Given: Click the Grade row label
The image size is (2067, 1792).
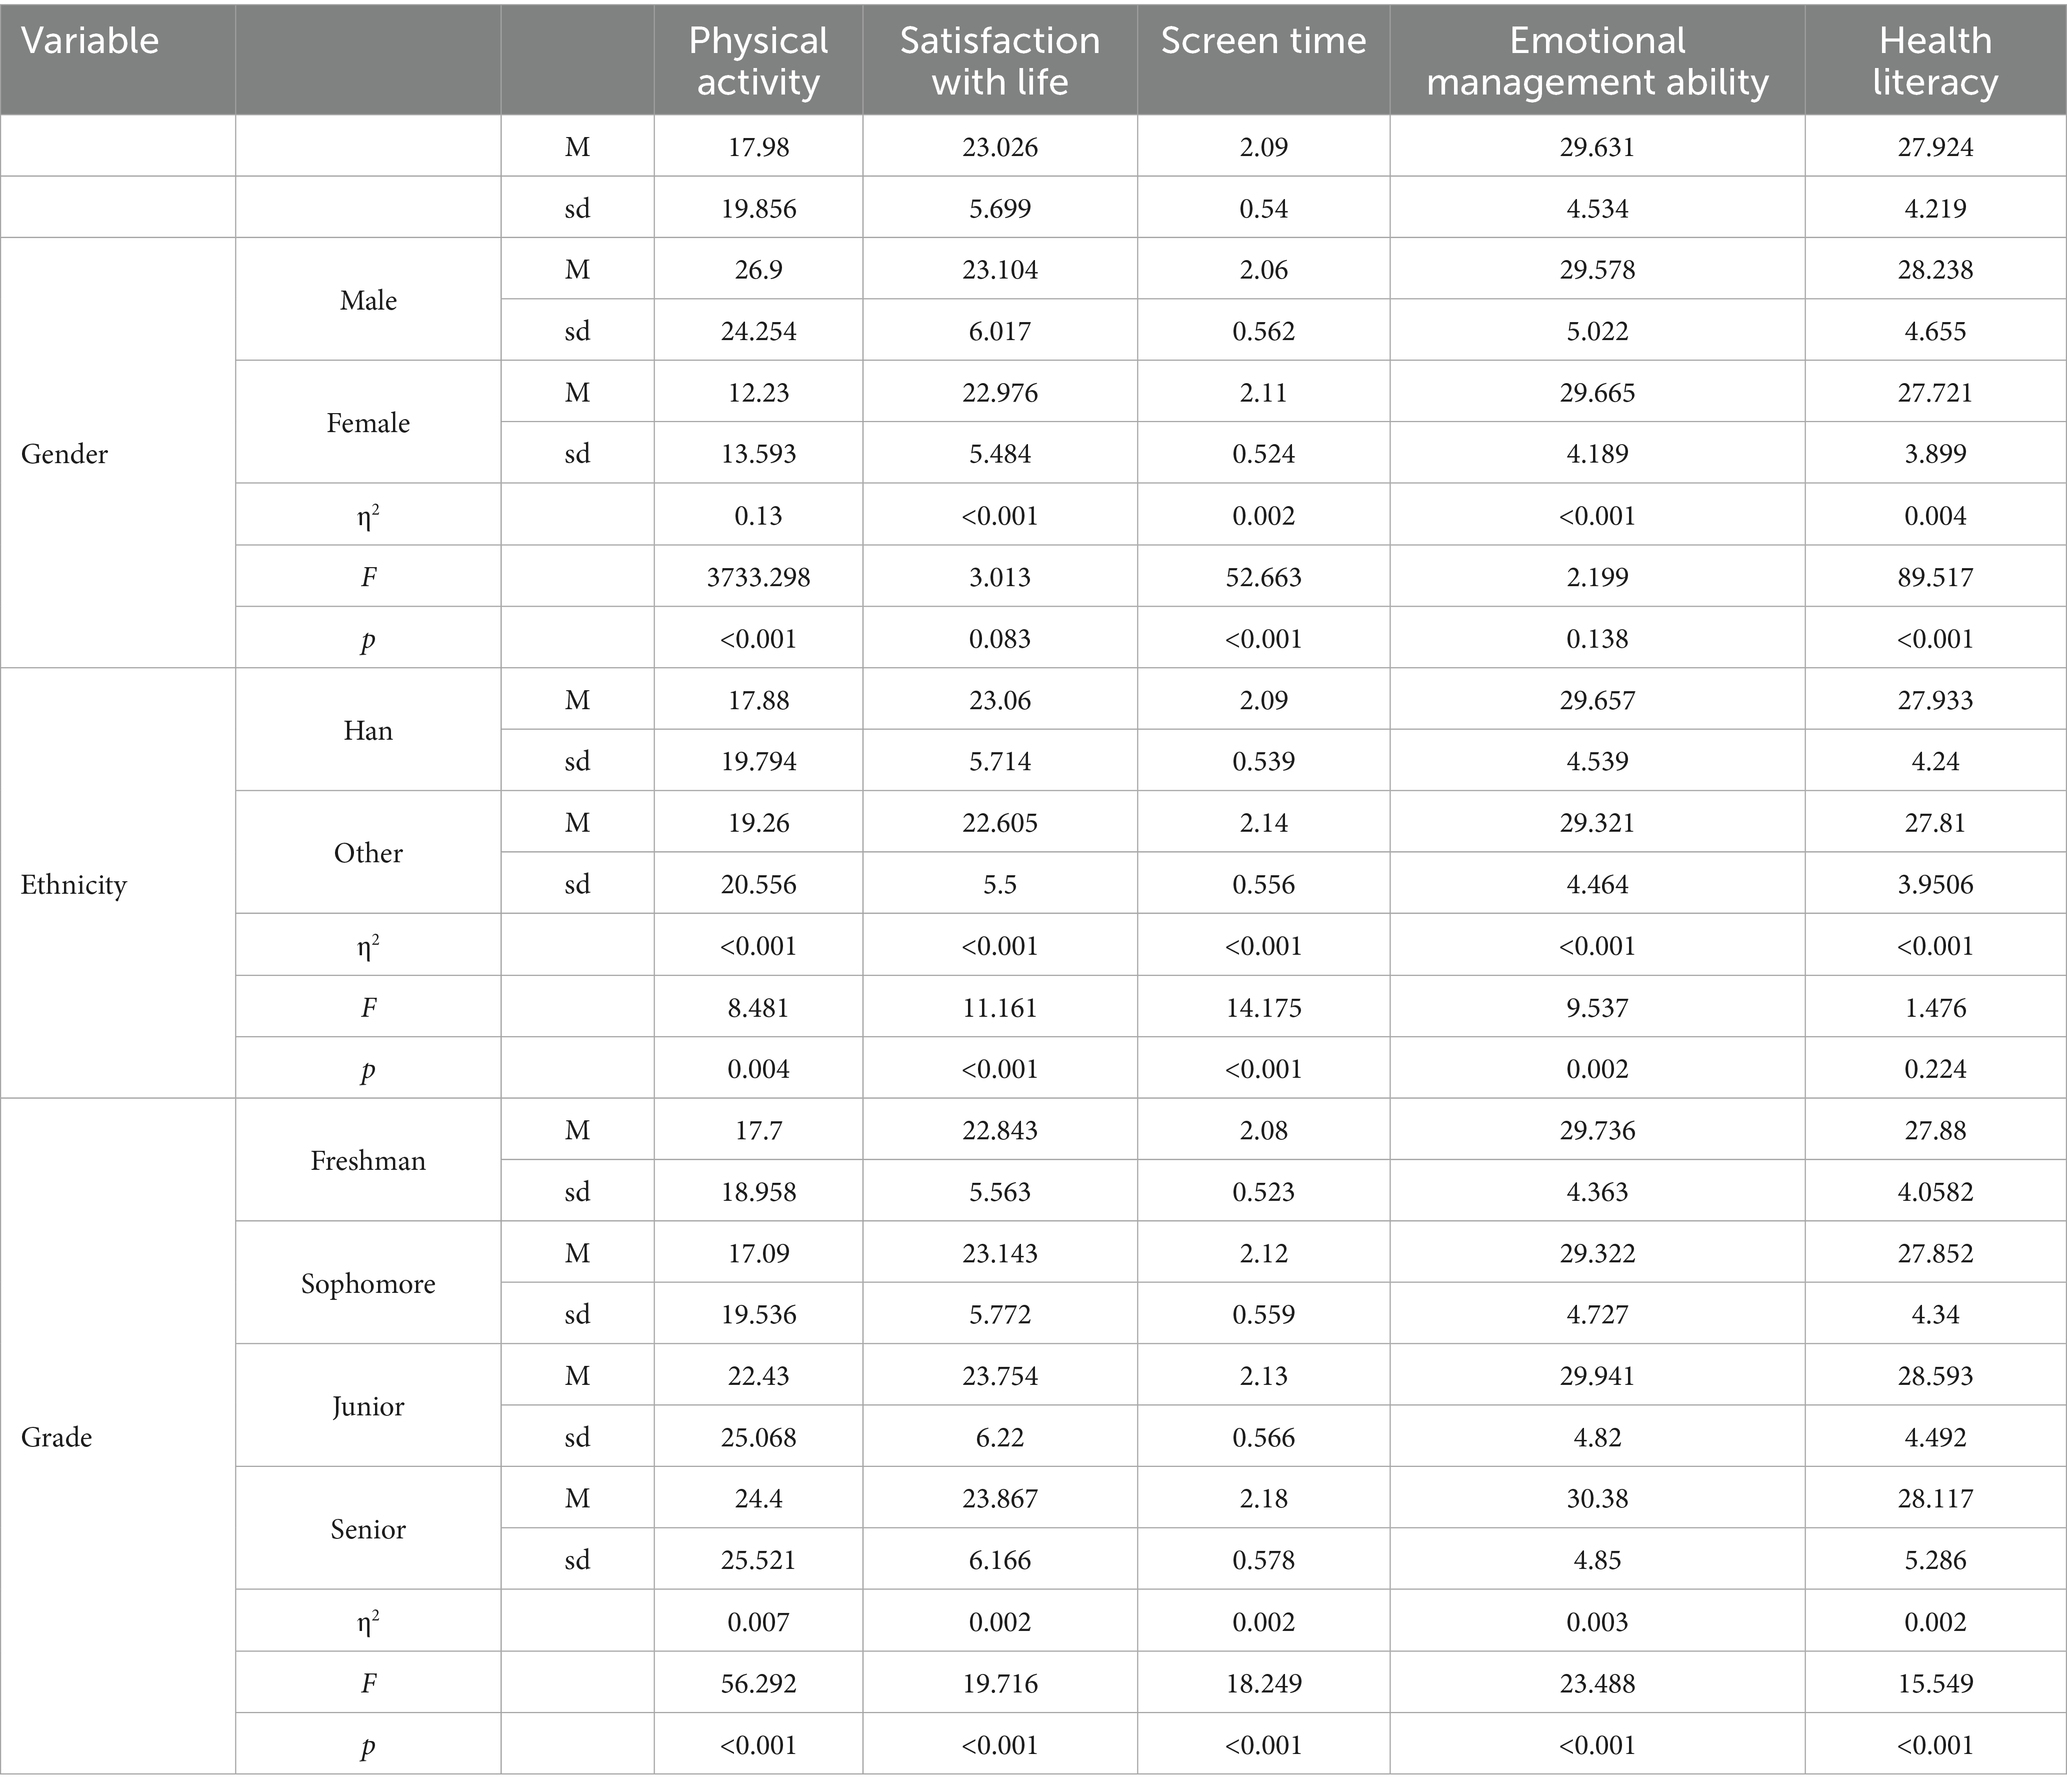Looking at the screenshot, I should point(56,1437).
